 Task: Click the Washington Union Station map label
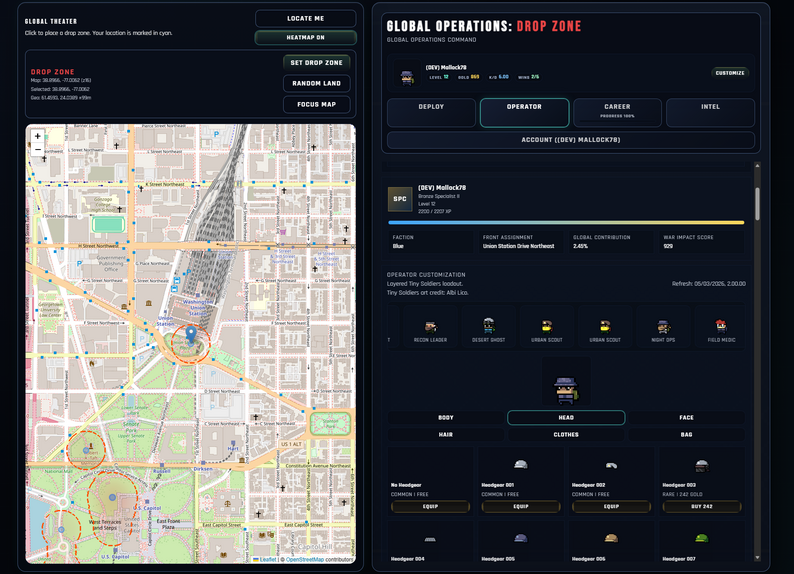point(198,307)
